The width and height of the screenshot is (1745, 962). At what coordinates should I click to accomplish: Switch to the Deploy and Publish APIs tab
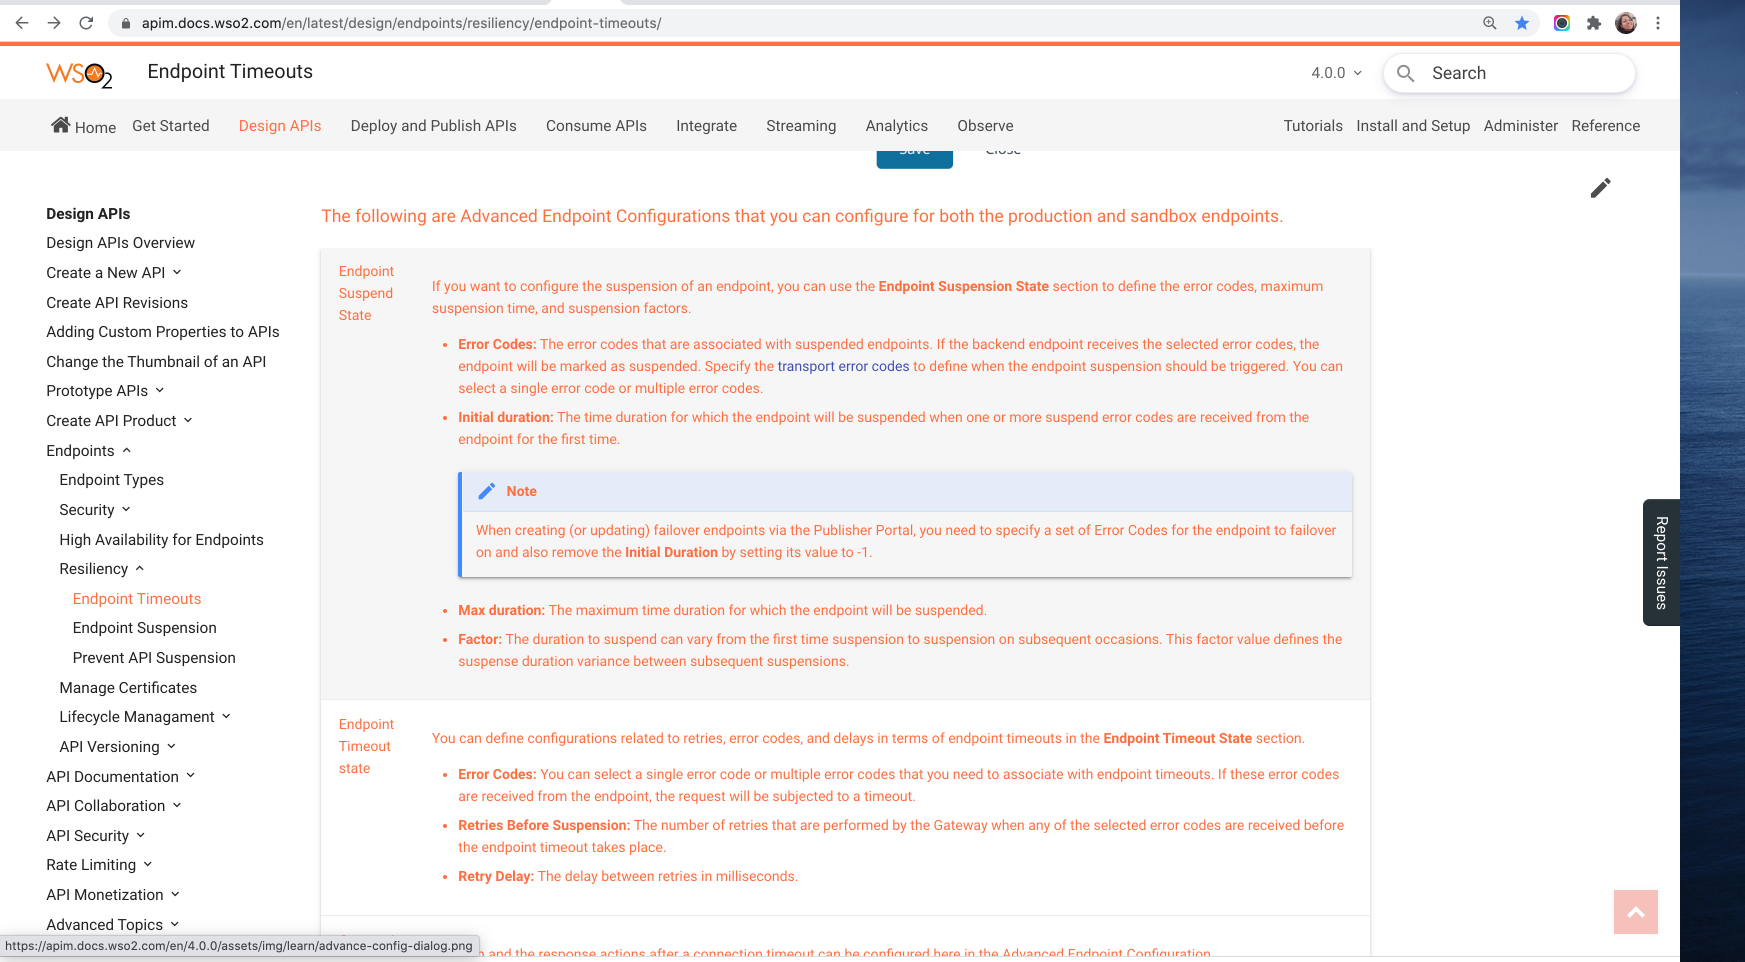432,125
